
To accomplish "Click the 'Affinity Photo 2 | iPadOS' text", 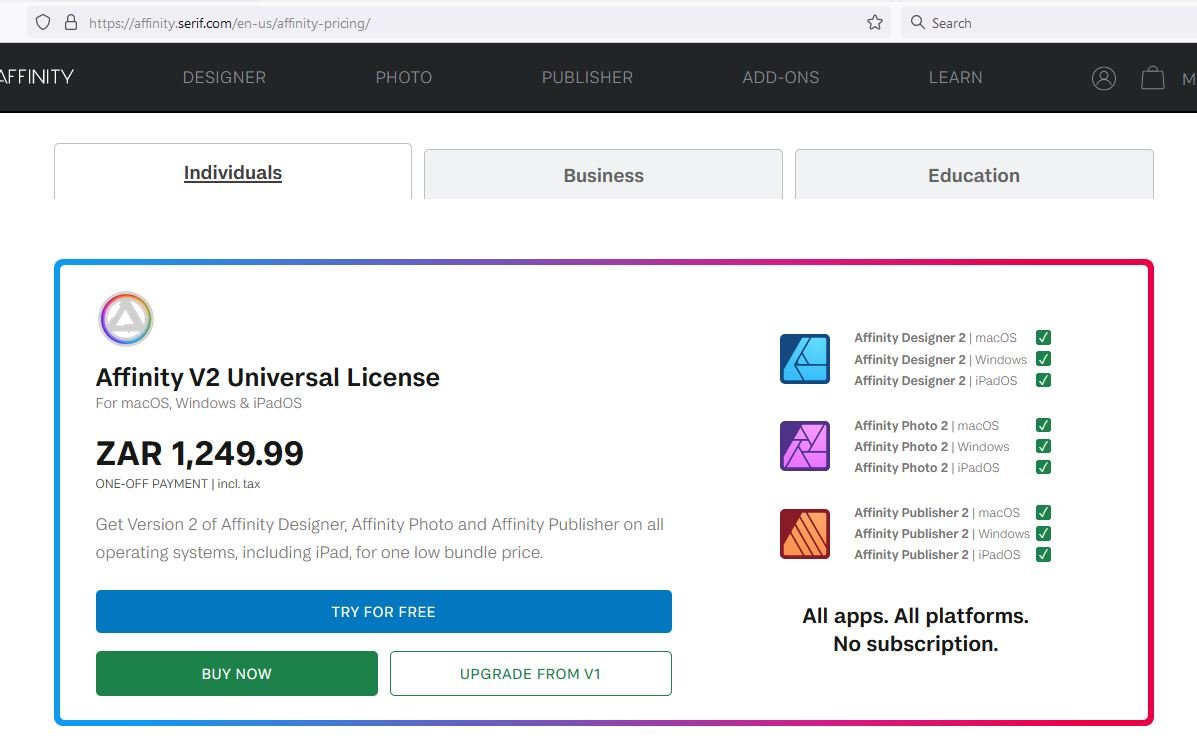I will (927, 467).
